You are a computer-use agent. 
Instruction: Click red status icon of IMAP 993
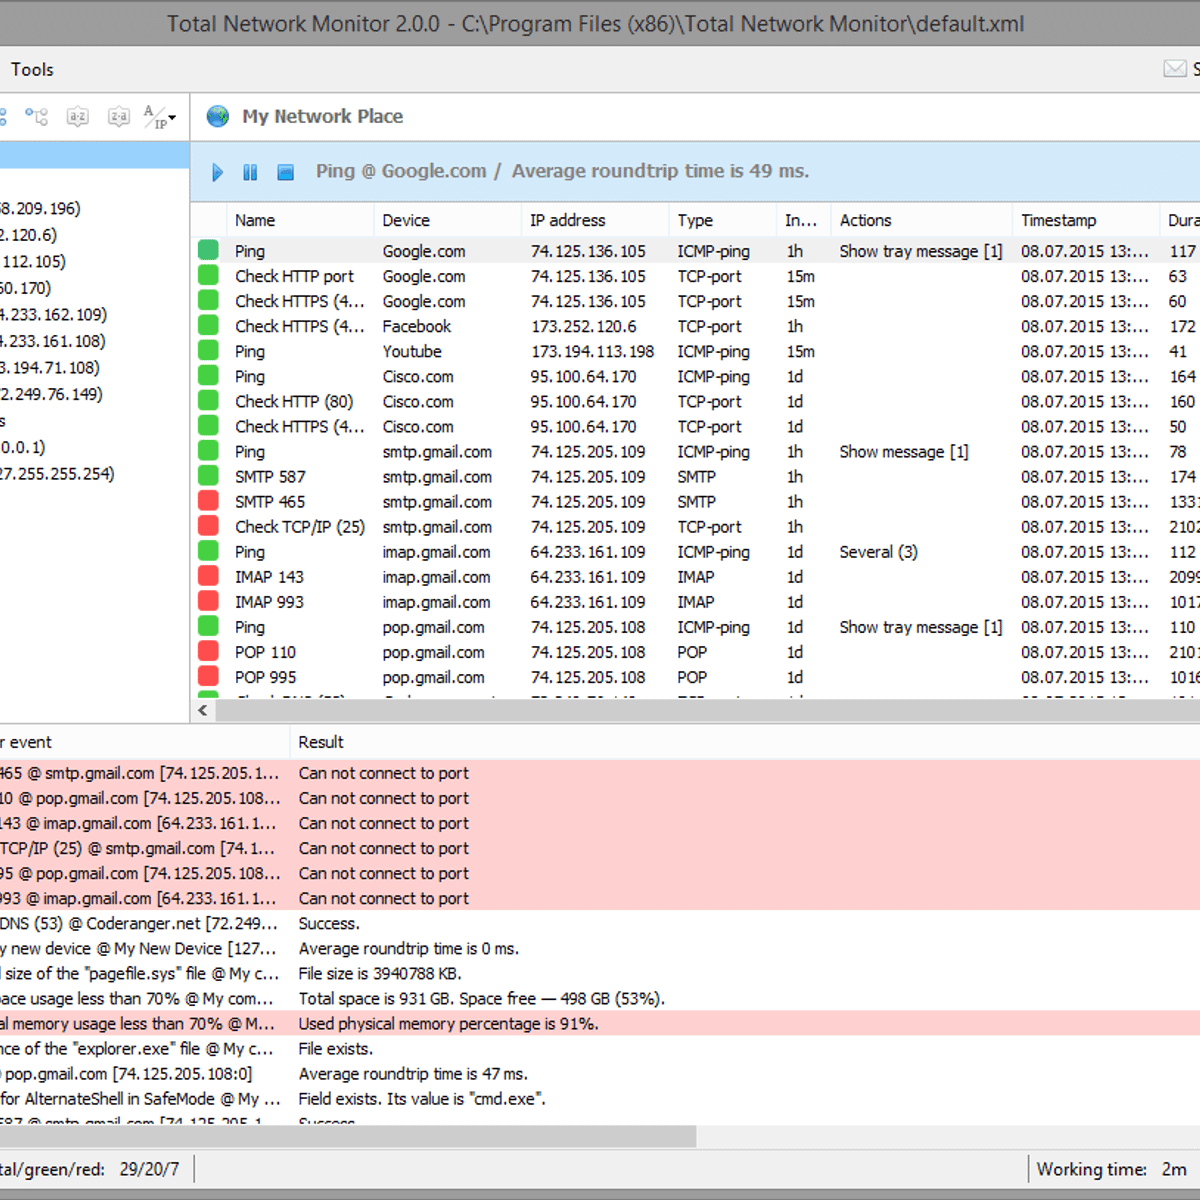click(x=208, y=600)
